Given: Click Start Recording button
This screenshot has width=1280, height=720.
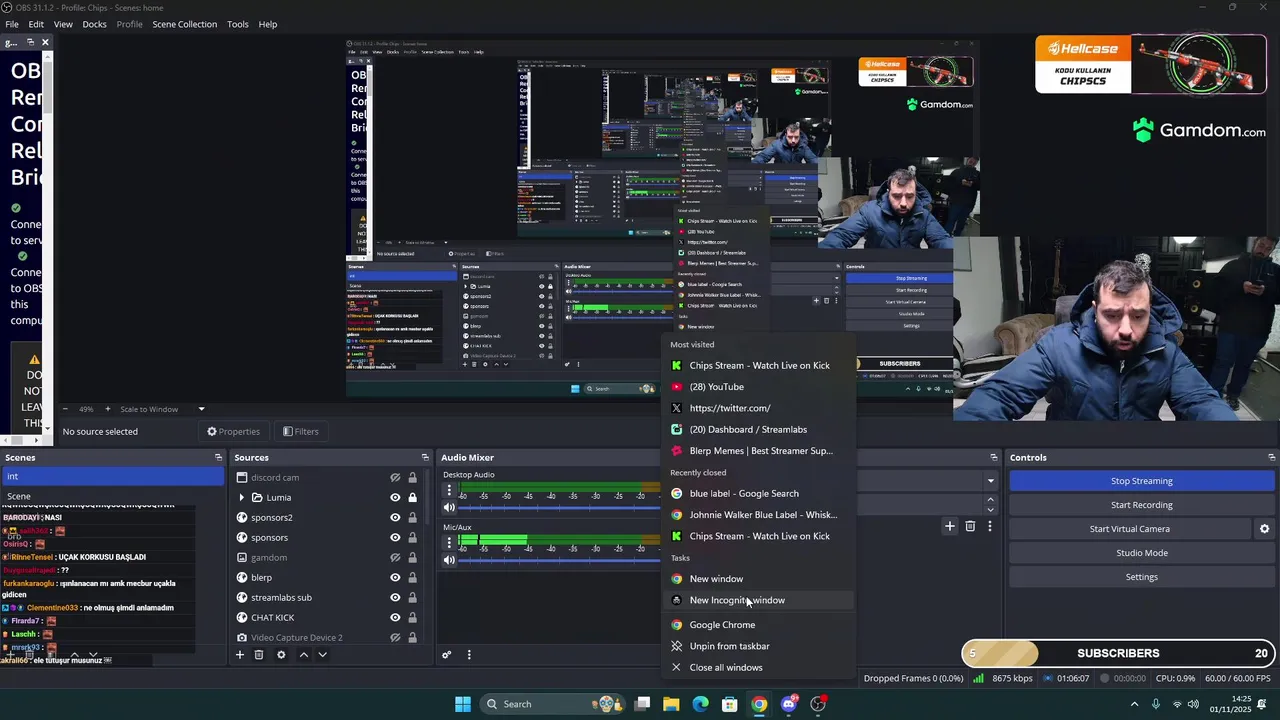Looking at the screenshot, I should [1142, 505].
